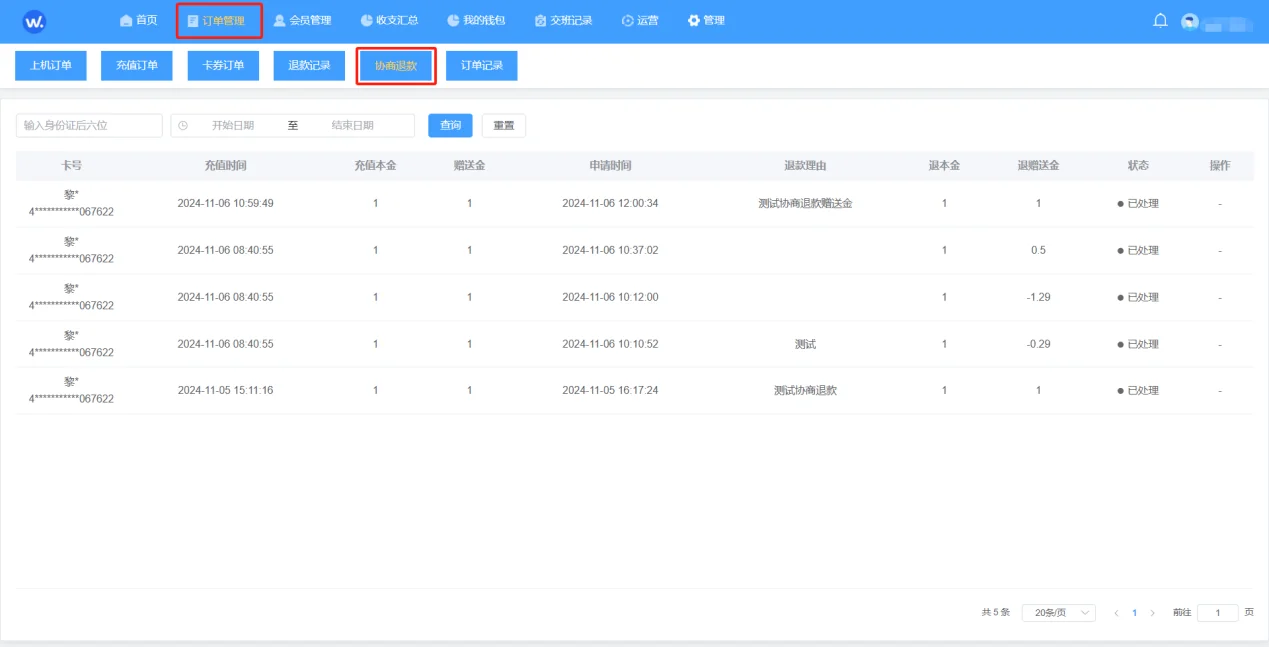The height and width of the screenshot is (647, 1269).
Task: Open 会员管理 menu
Action: (x=302, y=21)
